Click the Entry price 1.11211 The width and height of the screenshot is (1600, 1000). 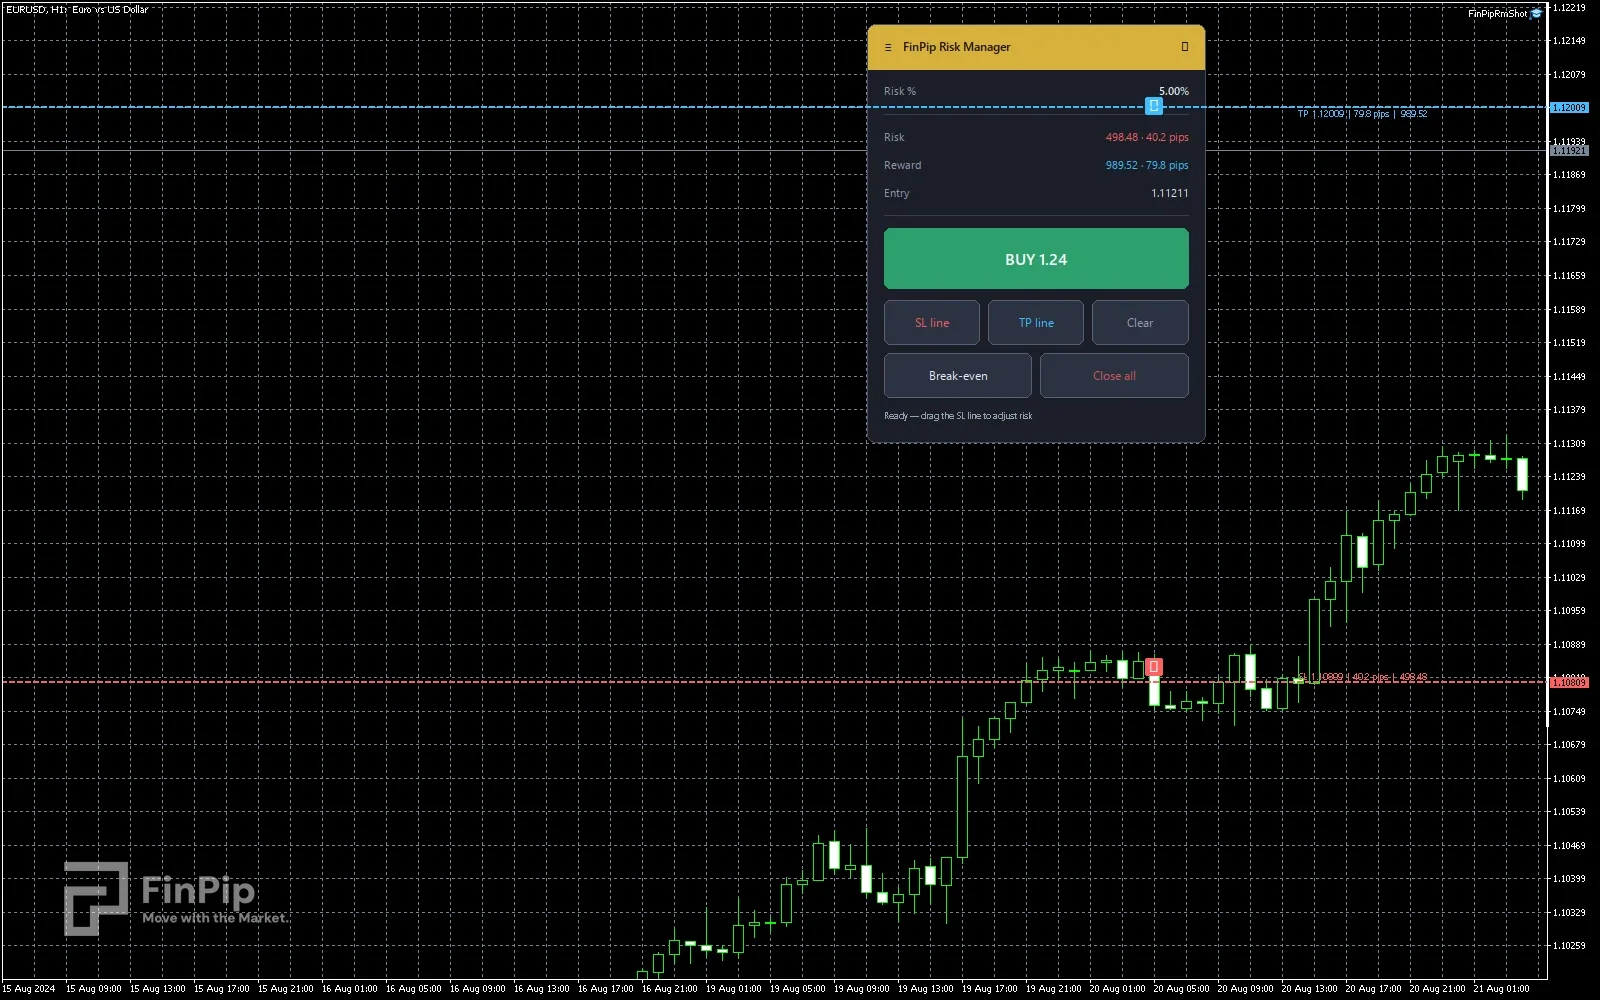(1170, 193)
